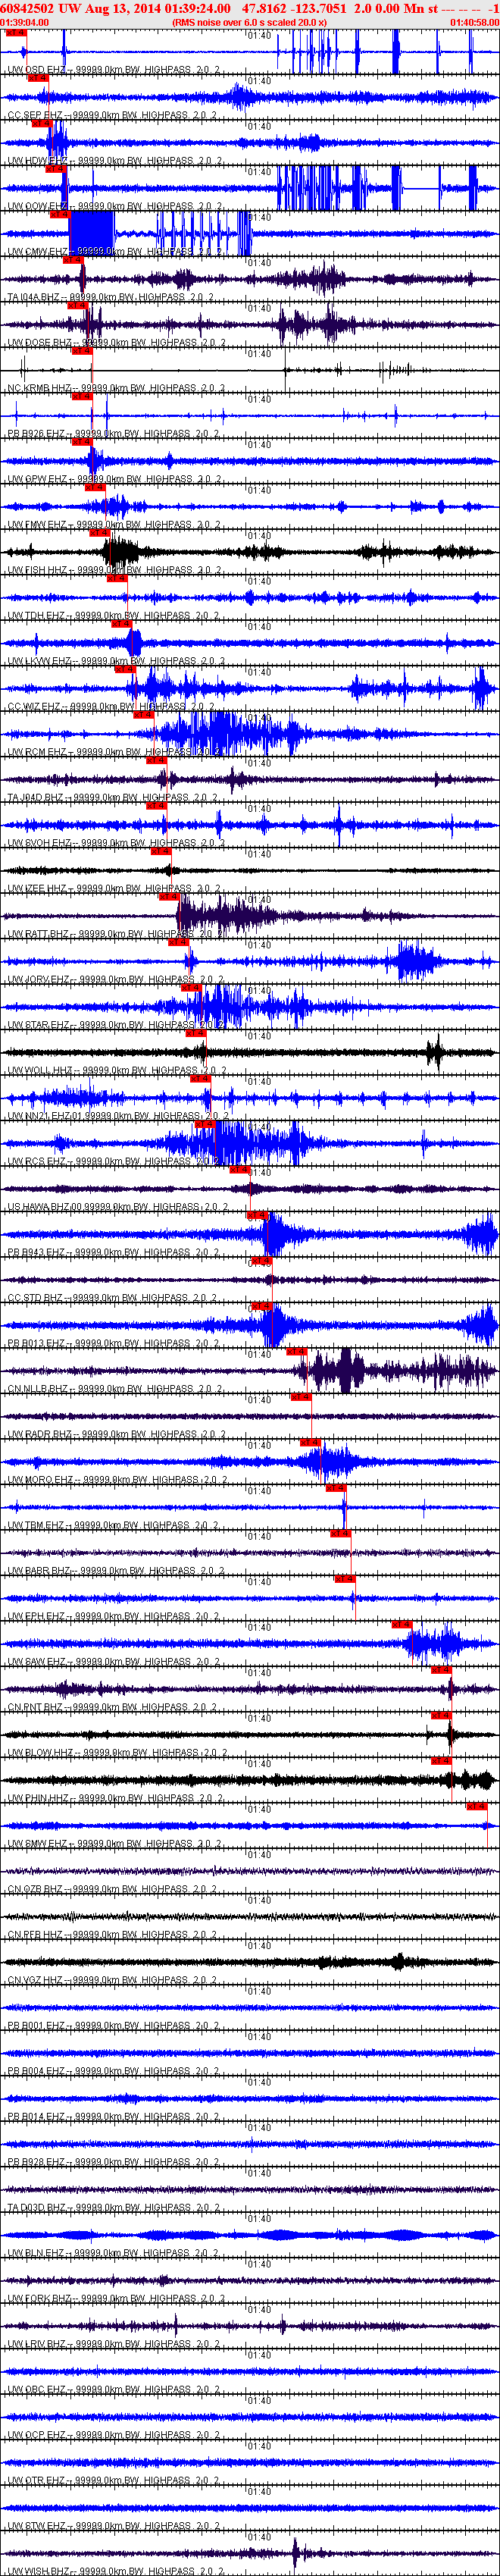The width and height of the screenshot is (500, 2576).
Task: Click the event header "60842502 UW Aug 13, 2014"
Action: (81, 8)
